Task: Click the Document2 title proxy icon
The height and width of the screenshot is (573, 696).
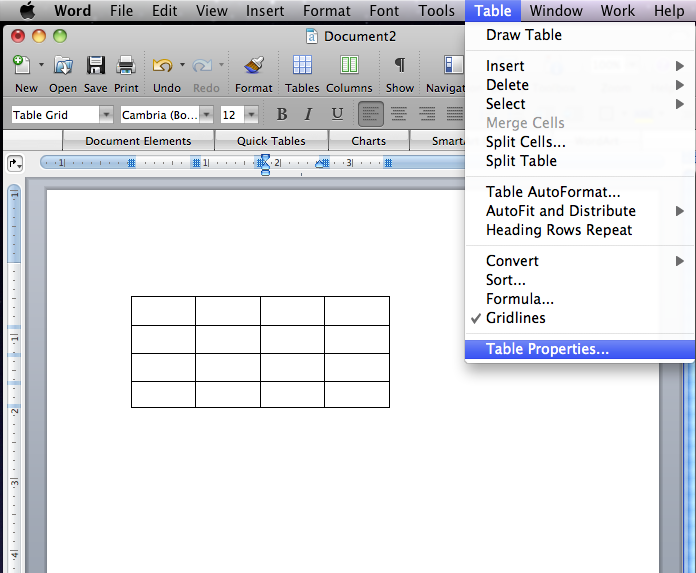Action: (x=312, y=36)
